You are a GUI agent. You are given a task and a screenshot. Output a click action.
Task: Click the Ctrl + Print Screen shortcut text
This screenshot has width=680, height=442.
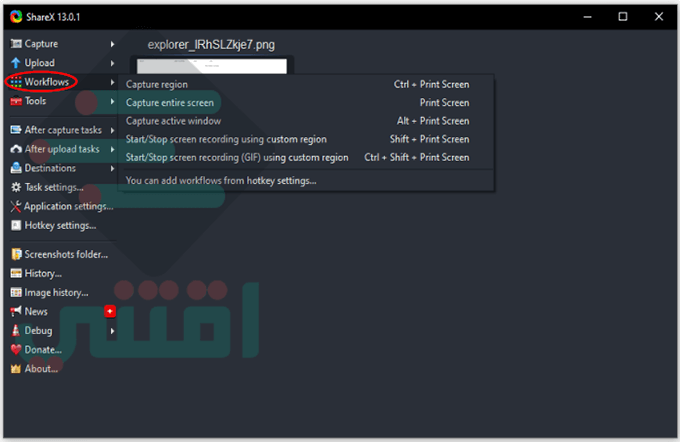click(432, 84)
